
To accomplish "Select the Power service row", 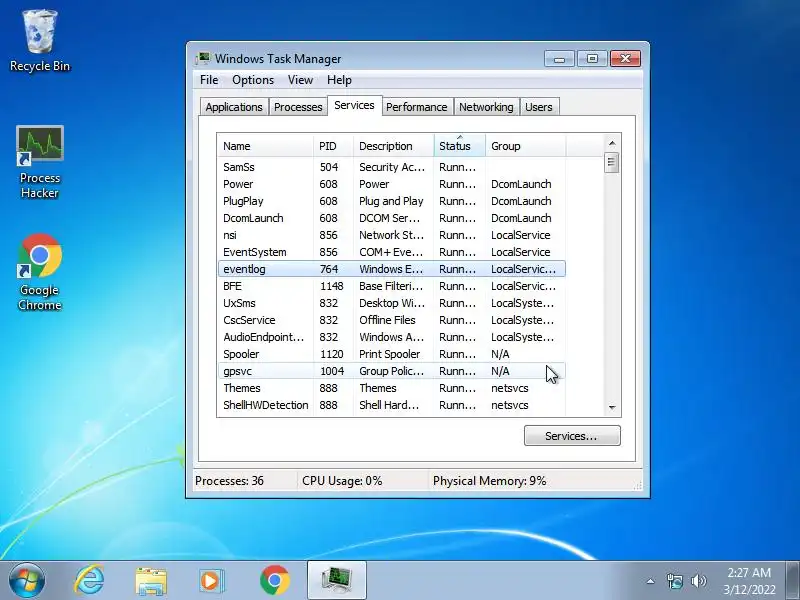I will [392, 184].
